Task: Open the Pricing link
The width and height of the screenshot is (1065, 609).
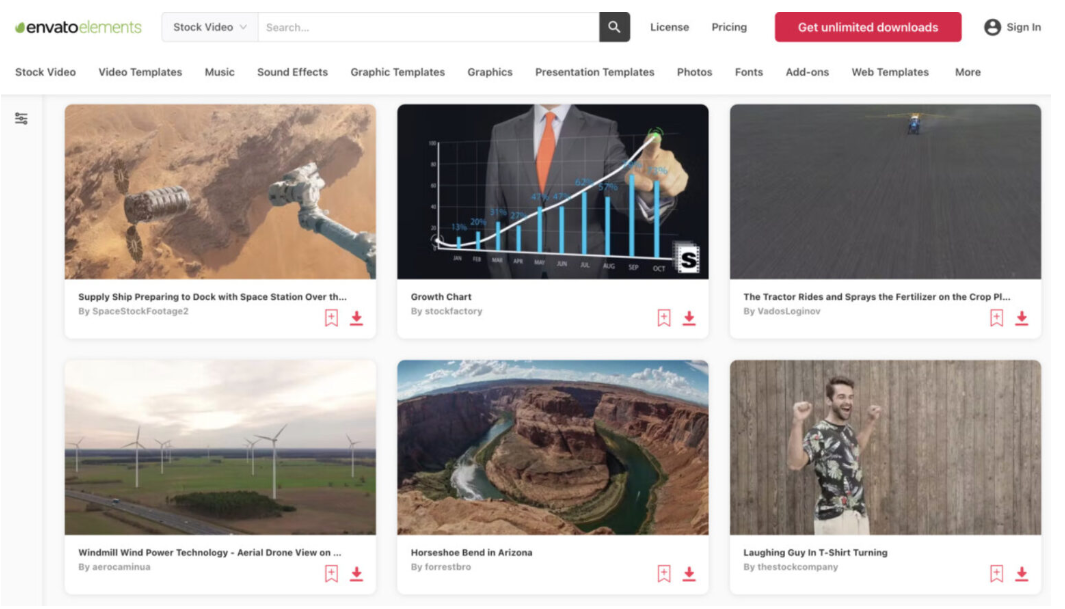Action: (729, 27)
